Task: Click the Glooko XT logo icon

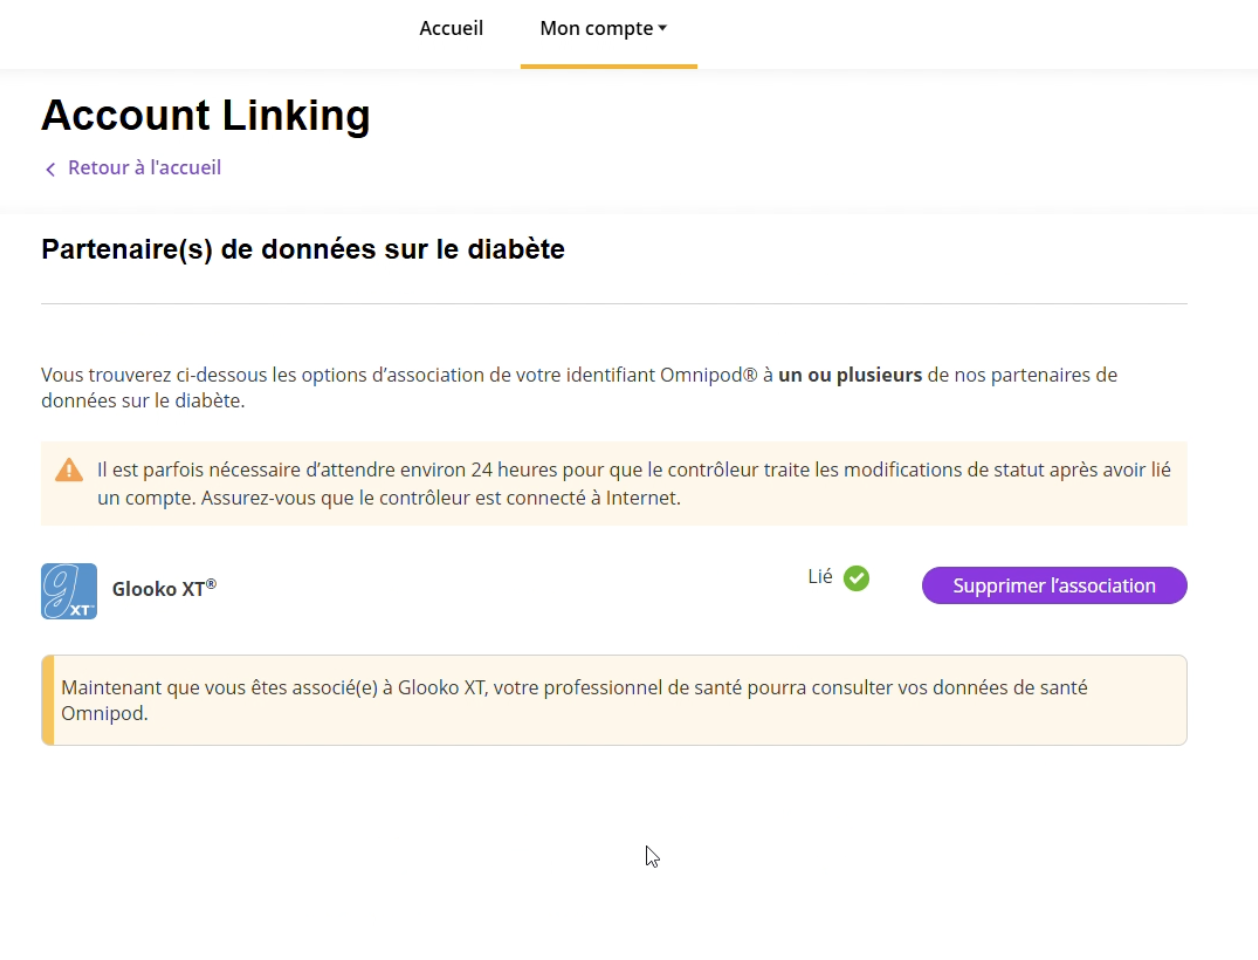Action: pos(69,591)
